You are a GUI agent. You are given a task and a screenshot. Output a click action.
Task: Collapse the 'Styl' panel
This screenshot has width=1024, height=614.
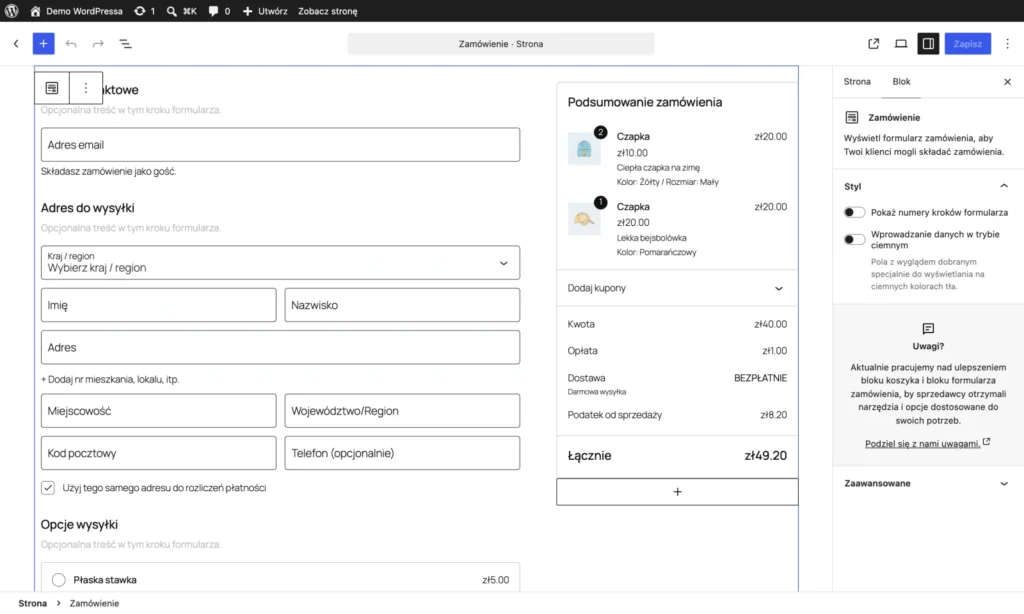point(927,186)
